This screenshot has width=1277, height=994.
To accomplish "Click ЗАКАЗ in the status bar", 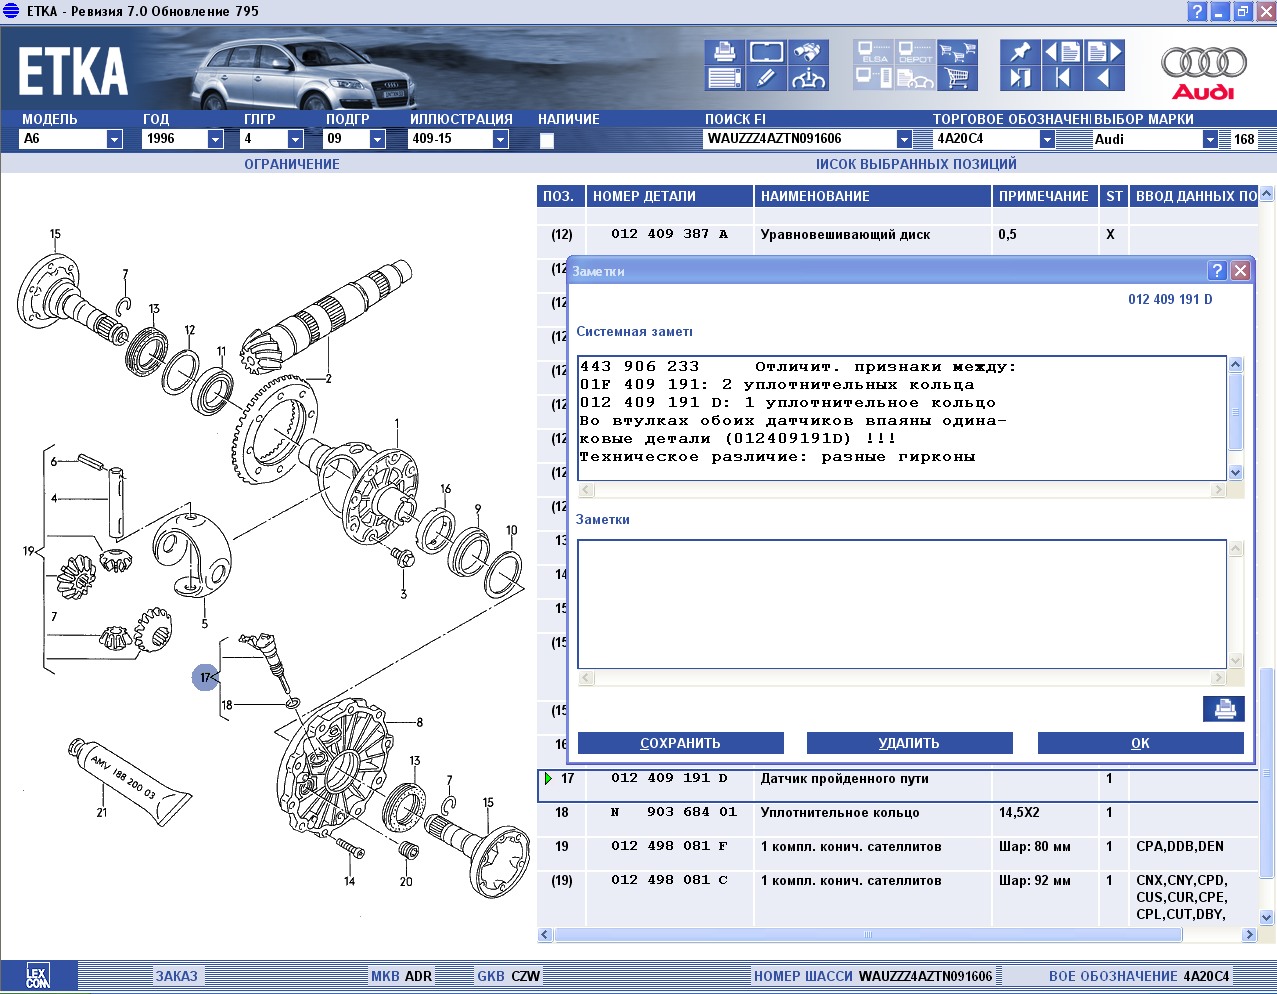I will point(176,976).
